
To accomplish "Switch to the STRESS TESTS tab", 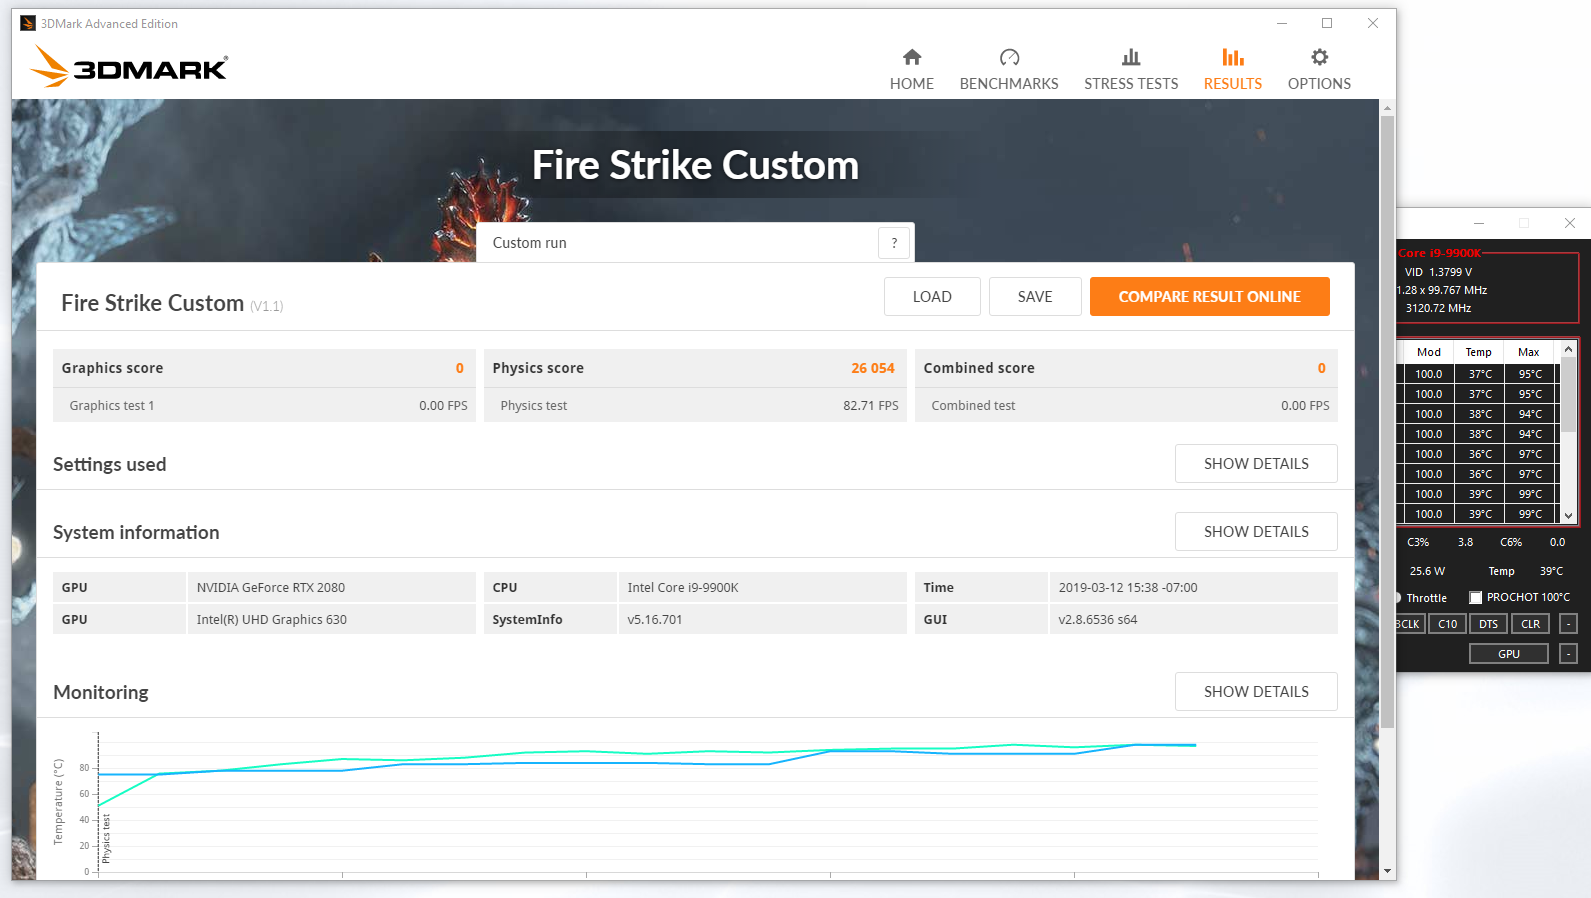I will pyautogui.click(x=1131, y=70).
